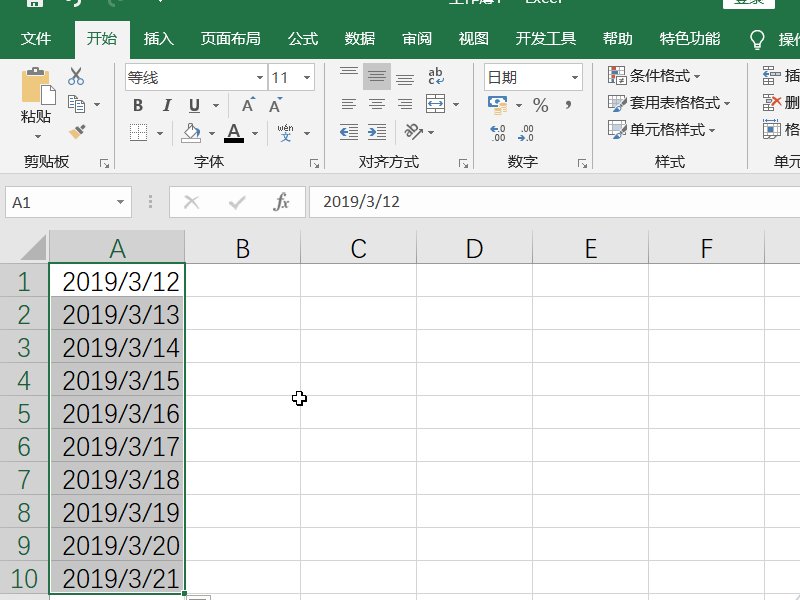Open the font size dropdown
This screenshot has height=600, width=800.
(307, 77)
